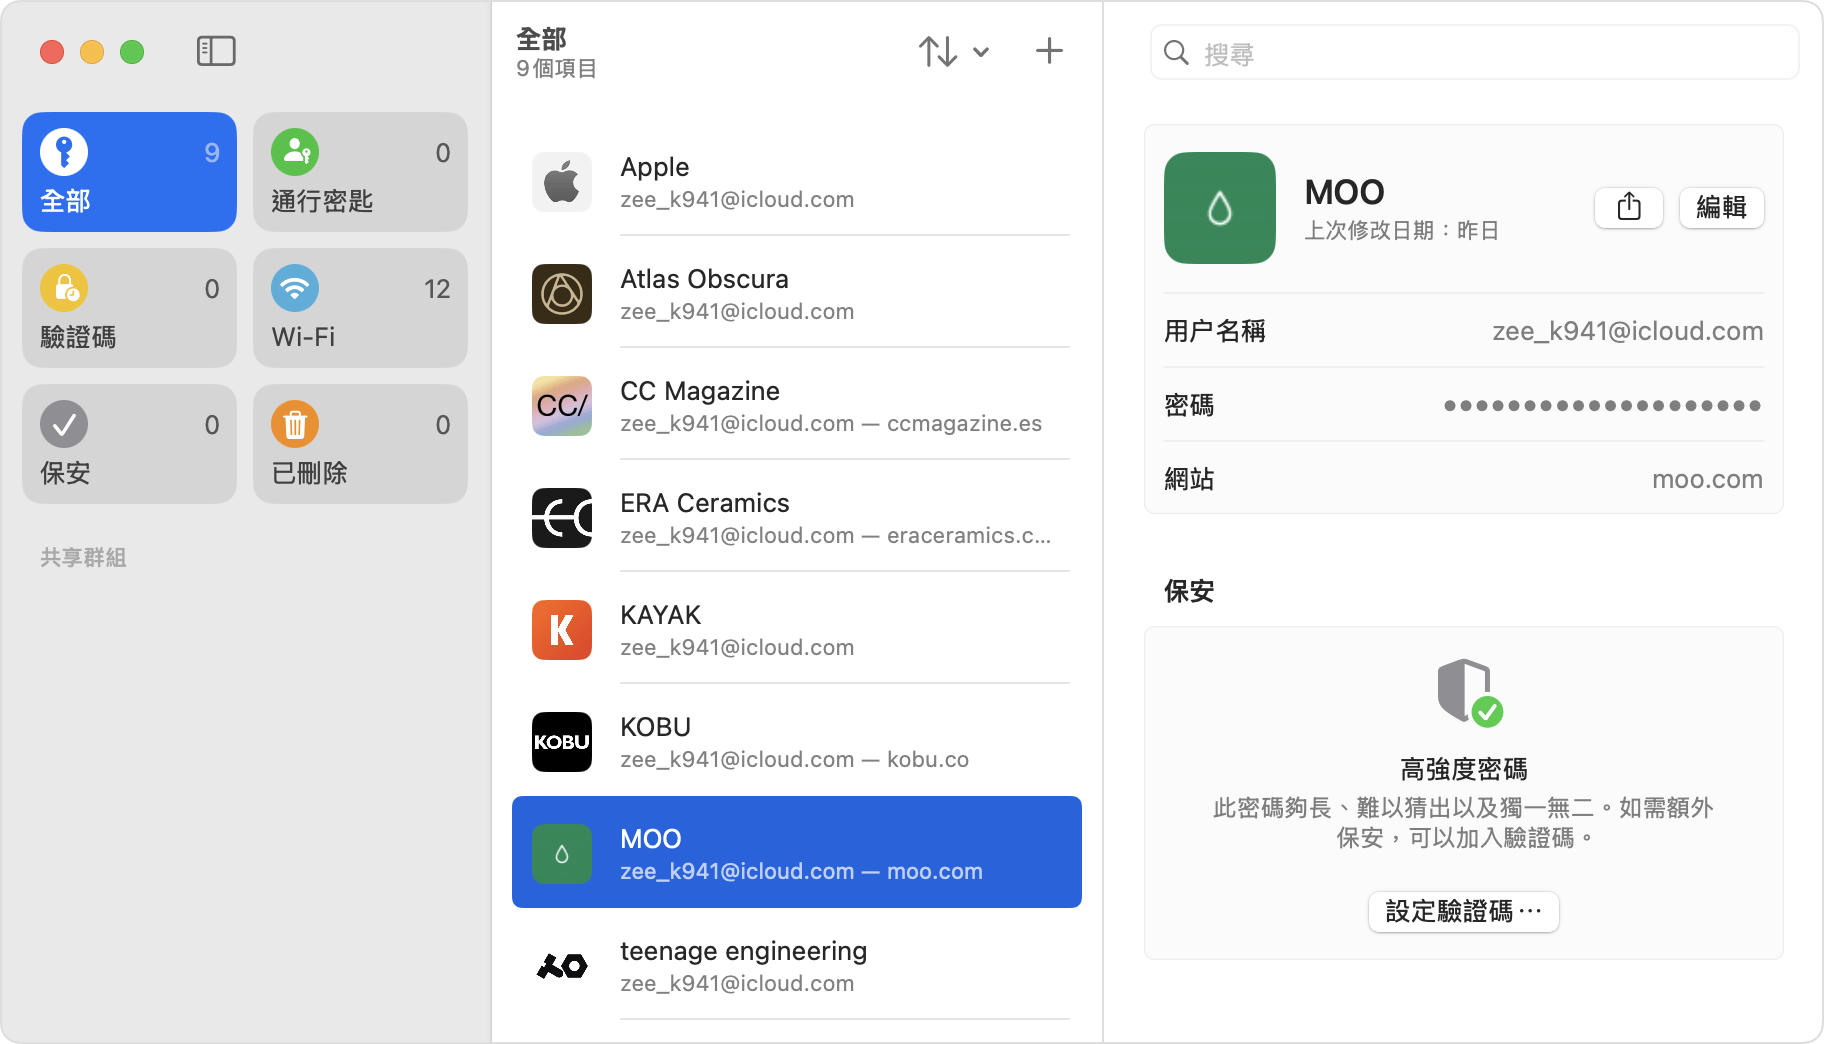This screenshot has height=1044, width=1824.
Task: Reveal the hidden password dots
Action: [1602, 405]
